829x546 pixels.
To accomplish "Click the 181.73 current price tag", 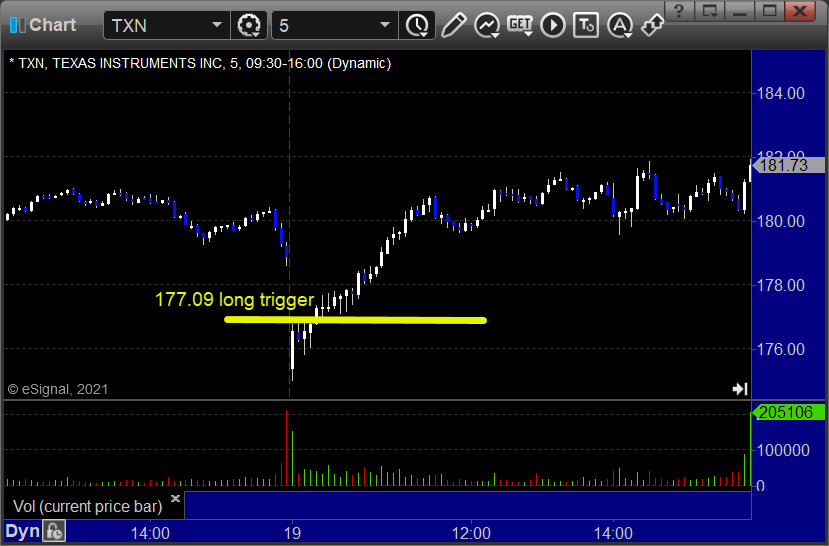I will [x=787, y=165].
